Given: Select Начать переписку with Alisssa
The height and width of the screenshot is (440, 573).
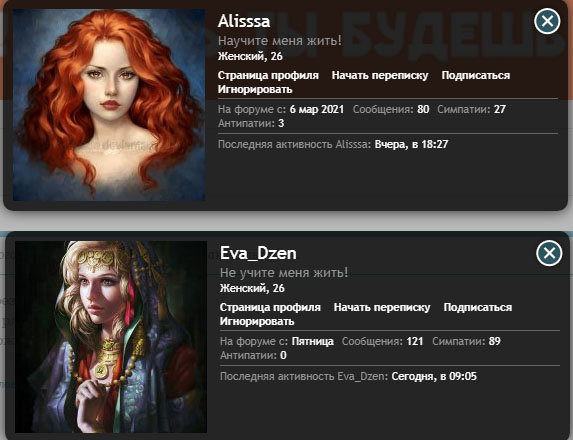Looking at the screenshot, I should (380, 75).
